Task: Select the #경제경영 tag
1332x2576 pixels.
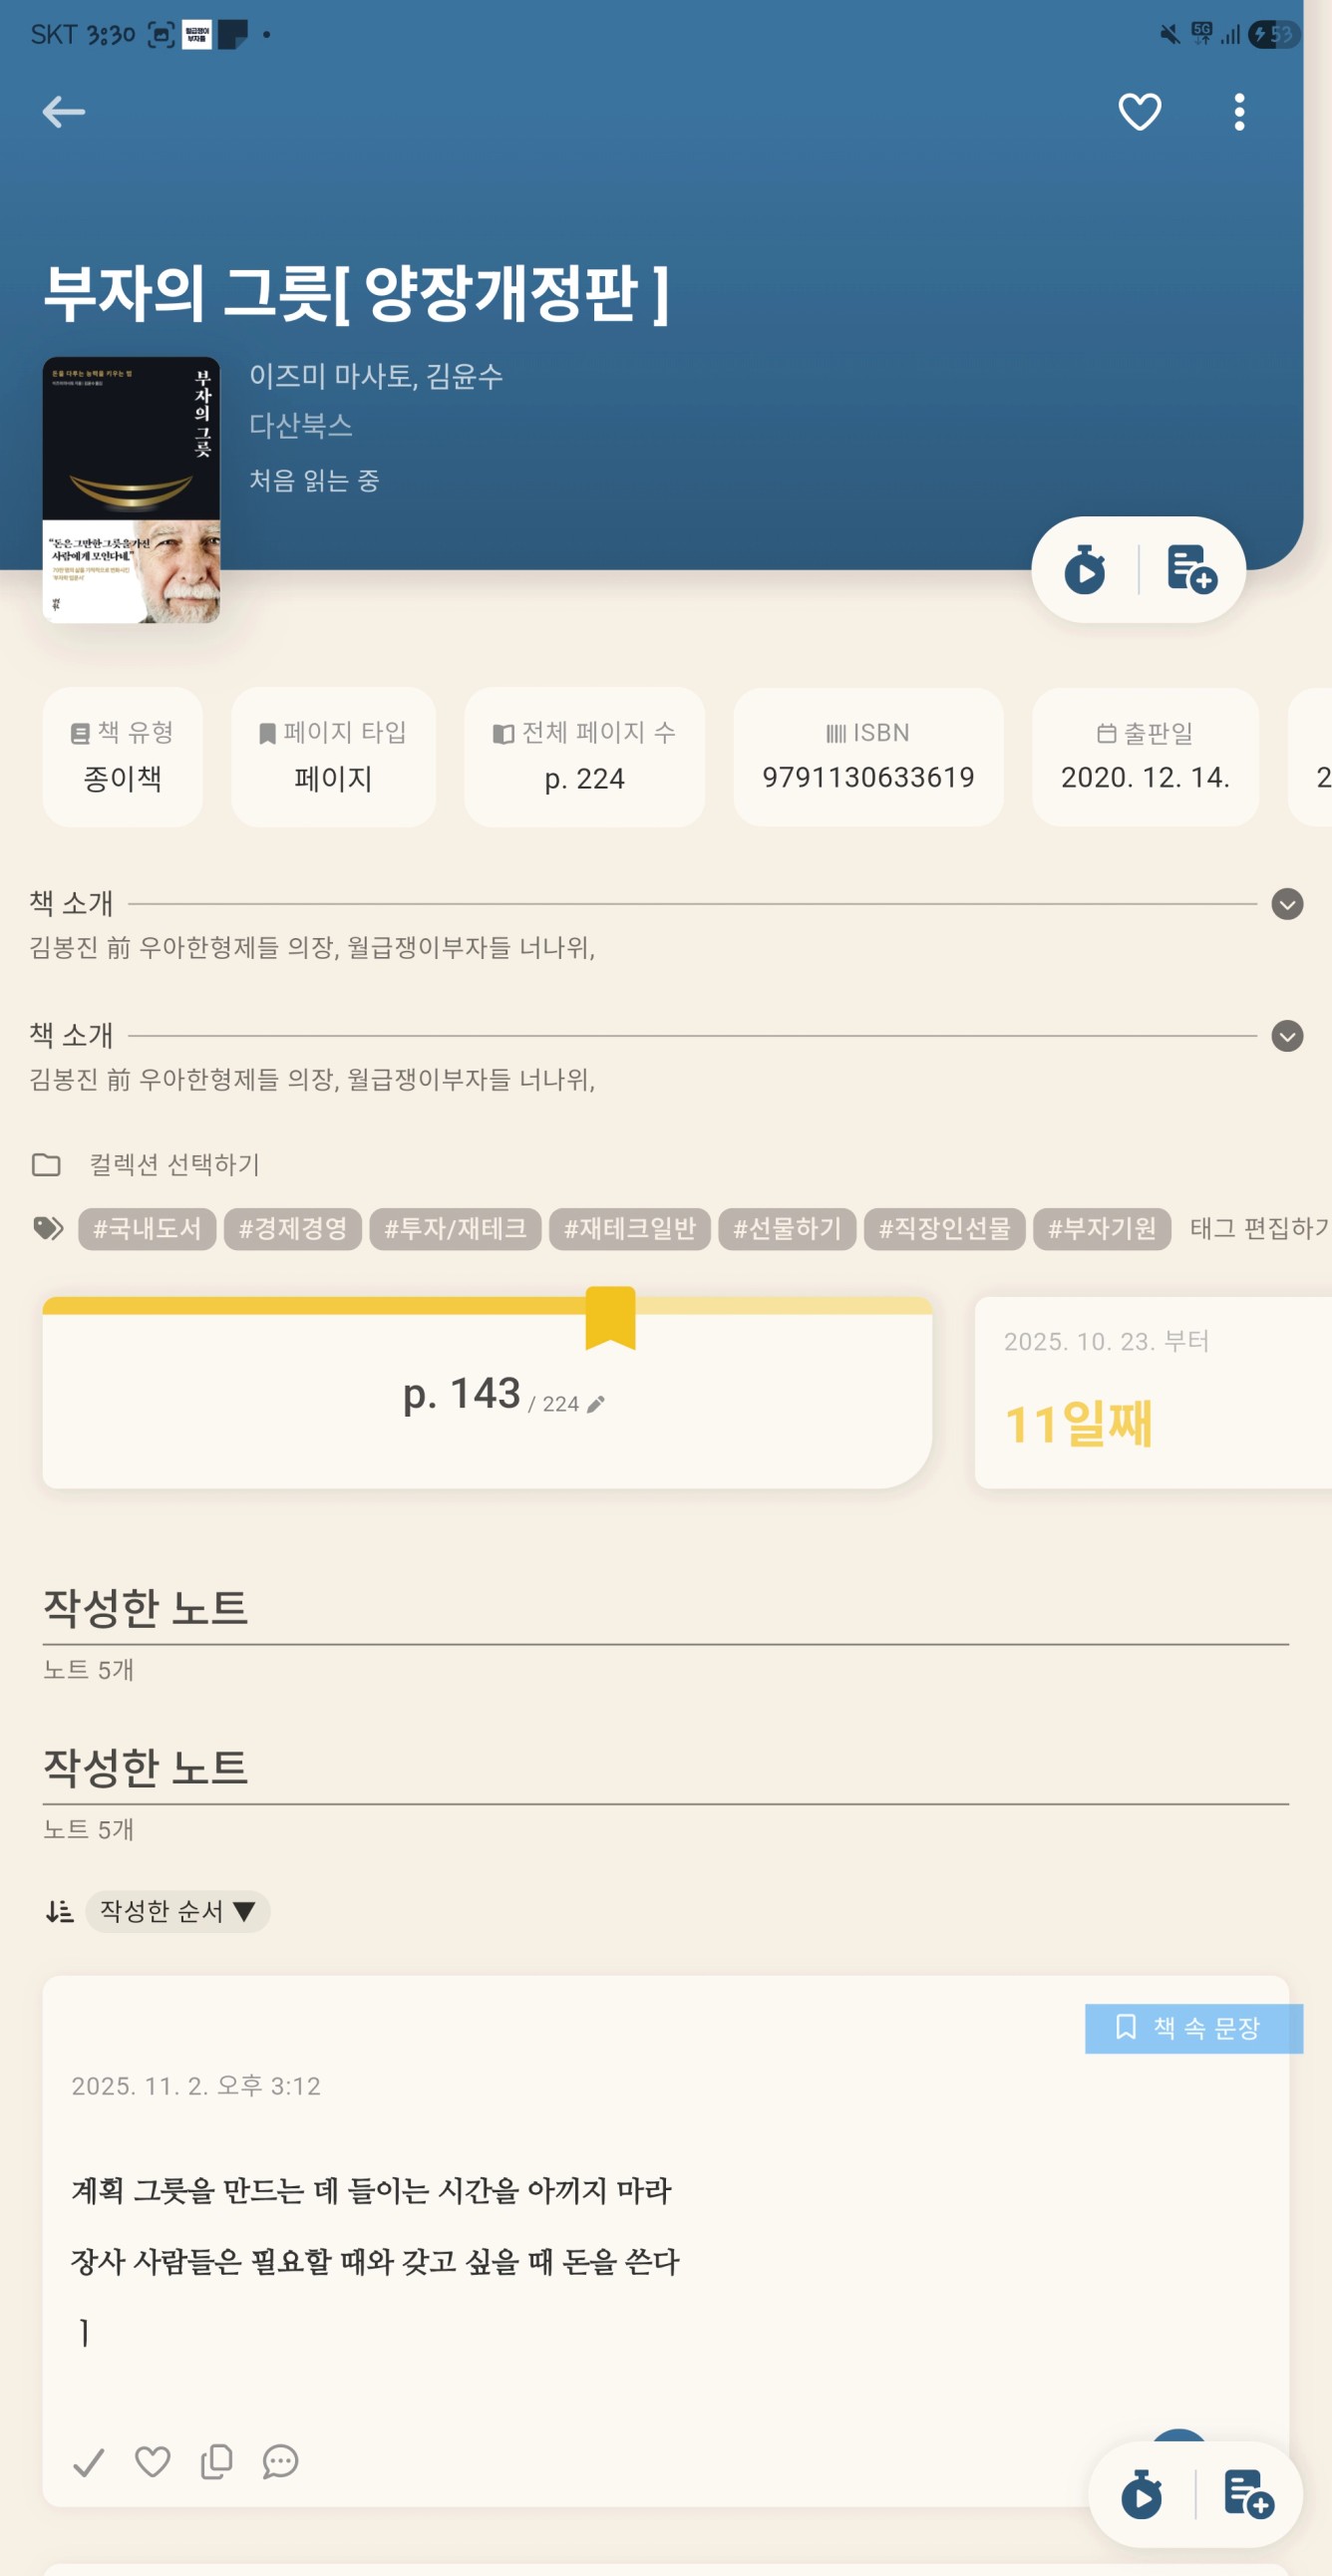Action: 293,1228
